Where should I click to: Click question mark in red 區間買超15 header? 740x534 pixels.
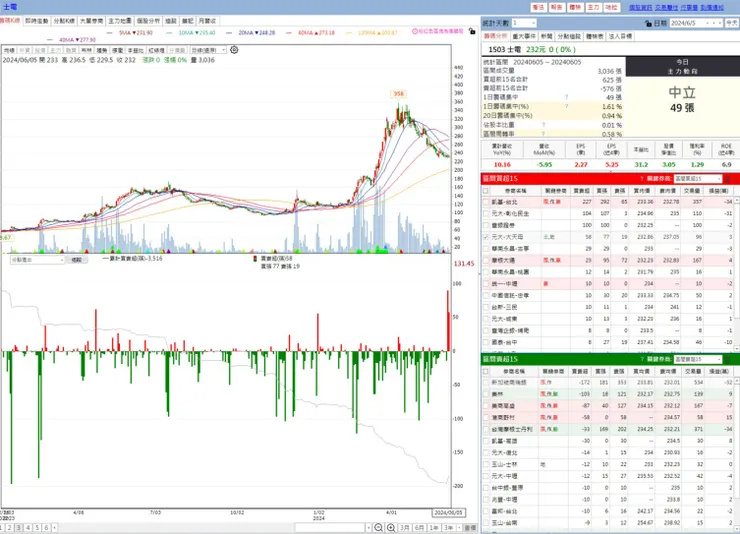click(x=642, y=178)
